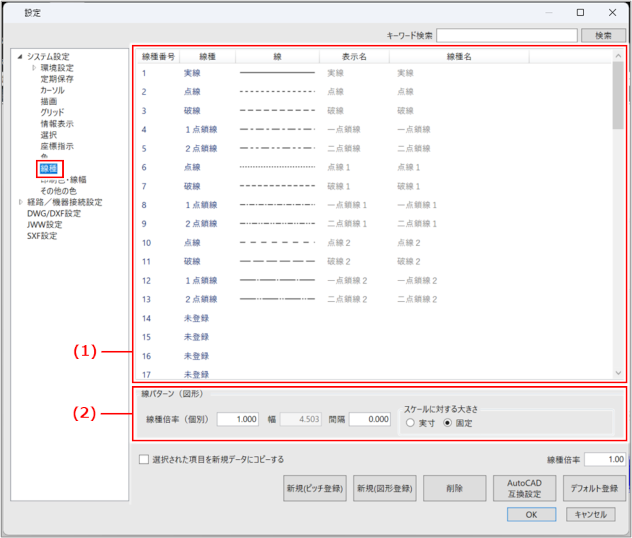Select the 実寸 radio button
The image size is (632, 538).
[x=411, y=423]
